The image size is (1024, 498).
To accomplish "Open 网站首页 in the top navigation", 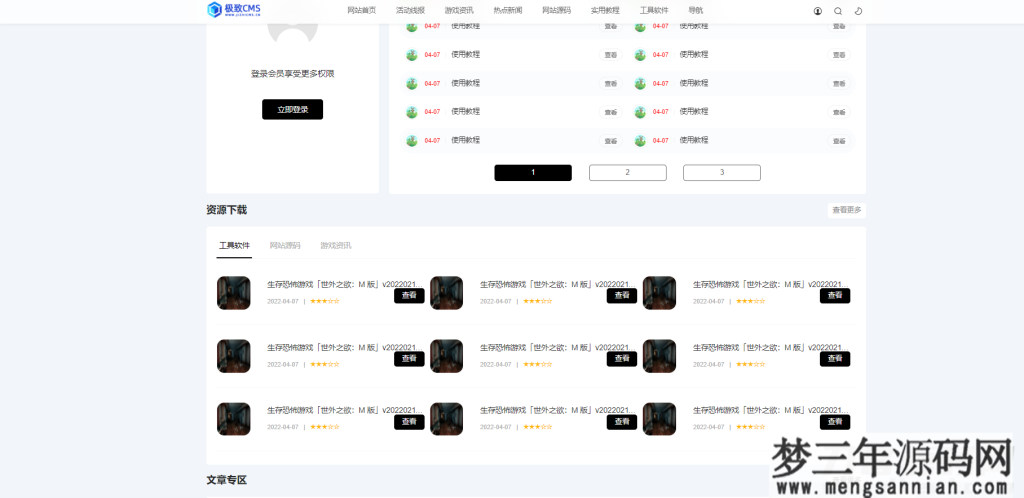I will (x=362, y=10).
